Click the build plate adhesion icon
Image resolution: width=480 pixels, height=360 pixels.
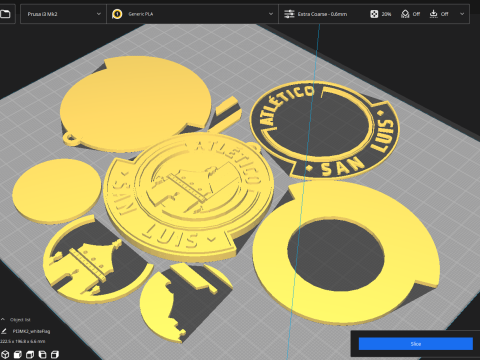(x=433, y=14)
